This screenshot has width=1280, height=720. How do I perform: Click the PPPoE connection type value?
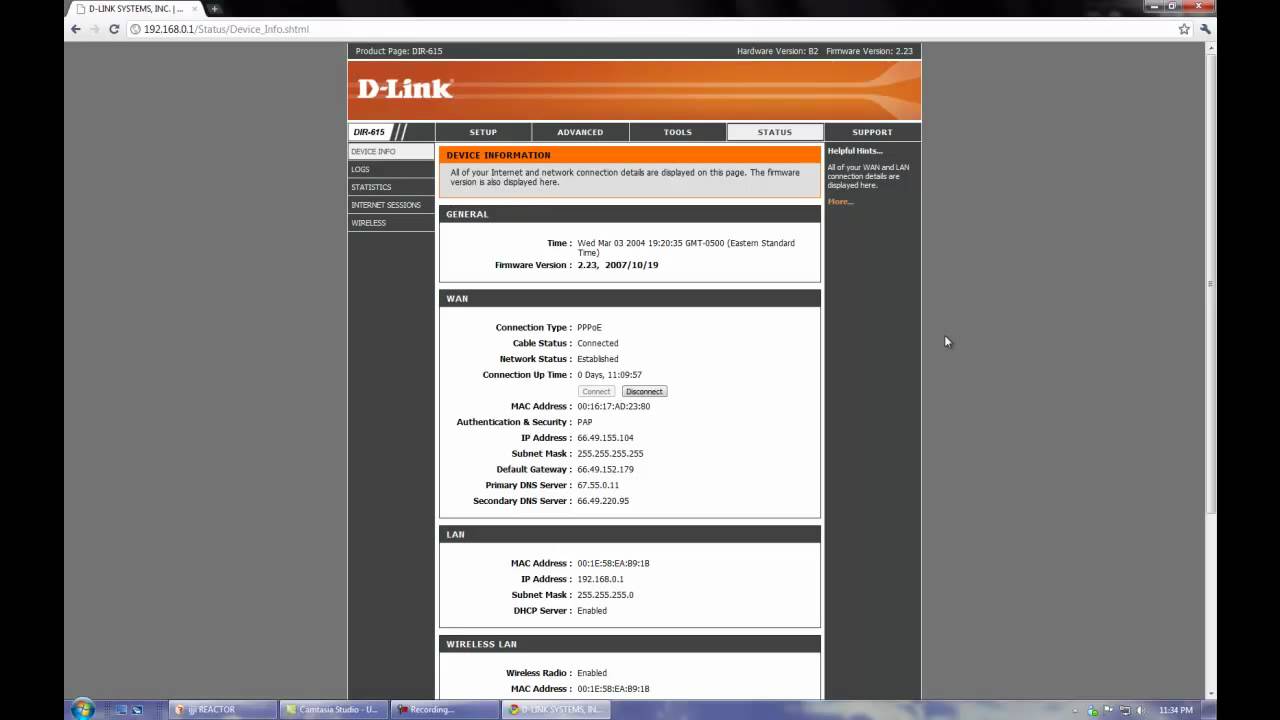(x=589, y=328)
